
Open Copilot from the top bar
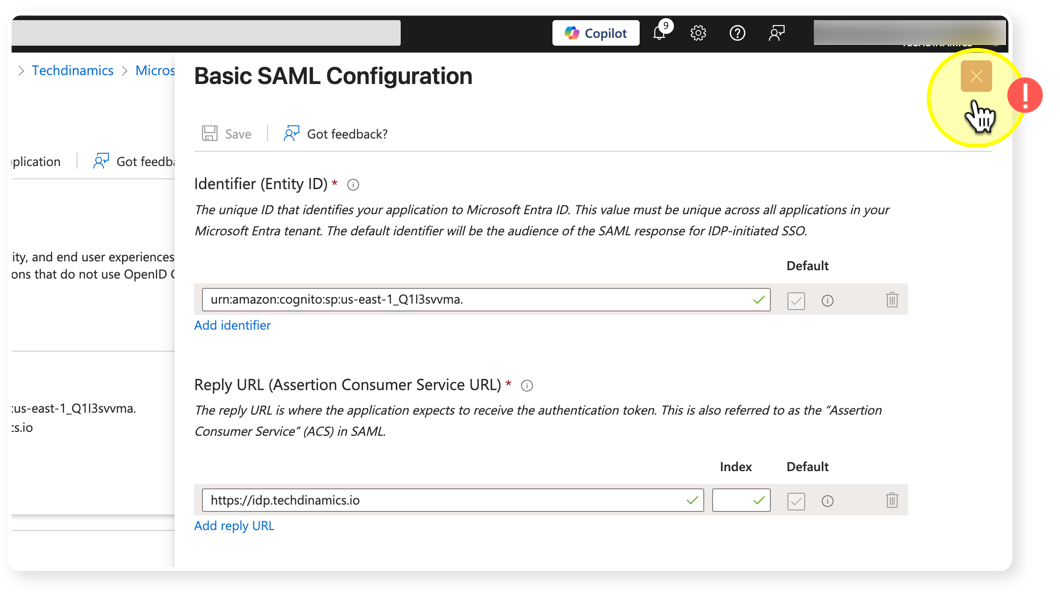coord(596,33)
